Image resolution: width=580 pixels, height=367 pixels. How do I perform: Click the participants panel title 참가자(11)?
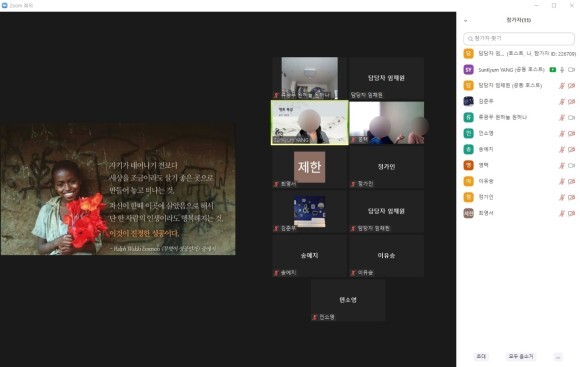[519, 20]
